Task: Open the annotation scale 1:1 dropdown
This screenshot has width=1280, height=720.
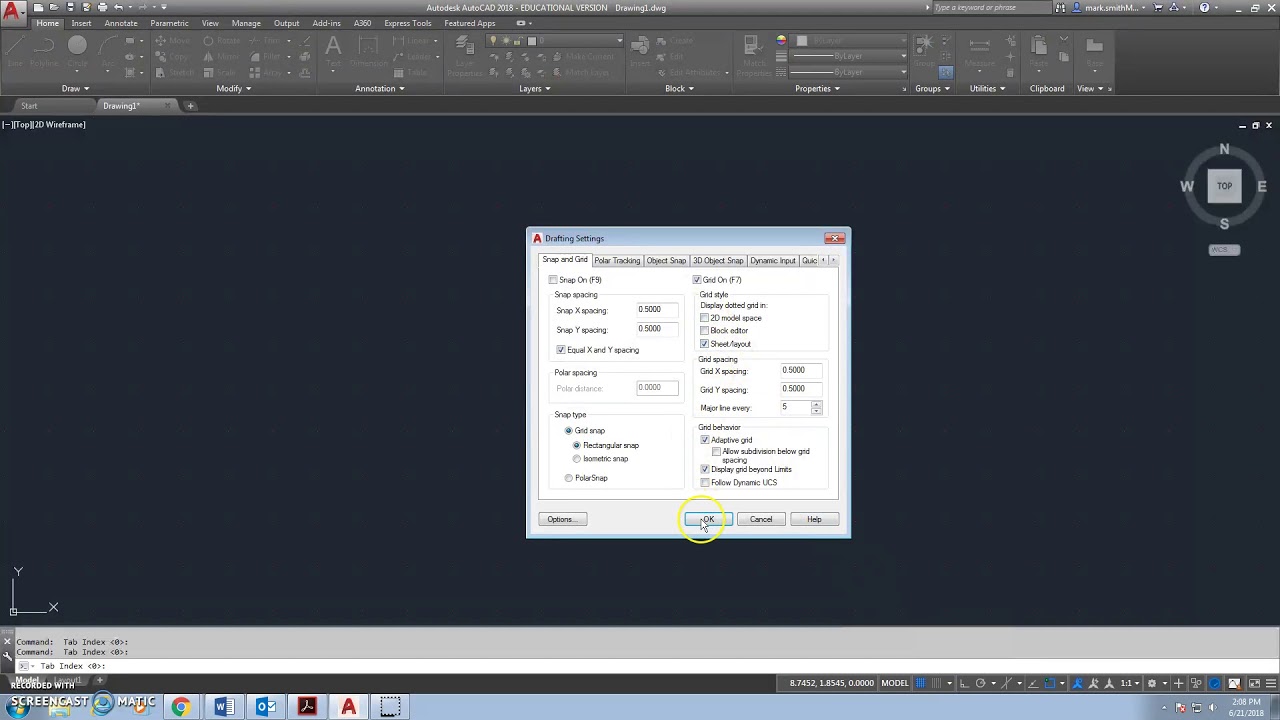Action: pyautogui.click(x=1131, y=683)
